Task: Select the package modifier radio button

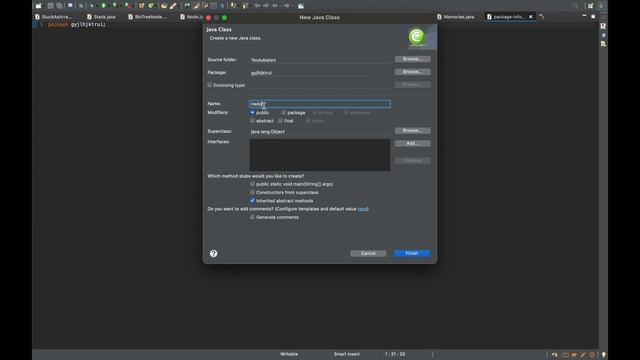Action: click(x=283, y=112)
